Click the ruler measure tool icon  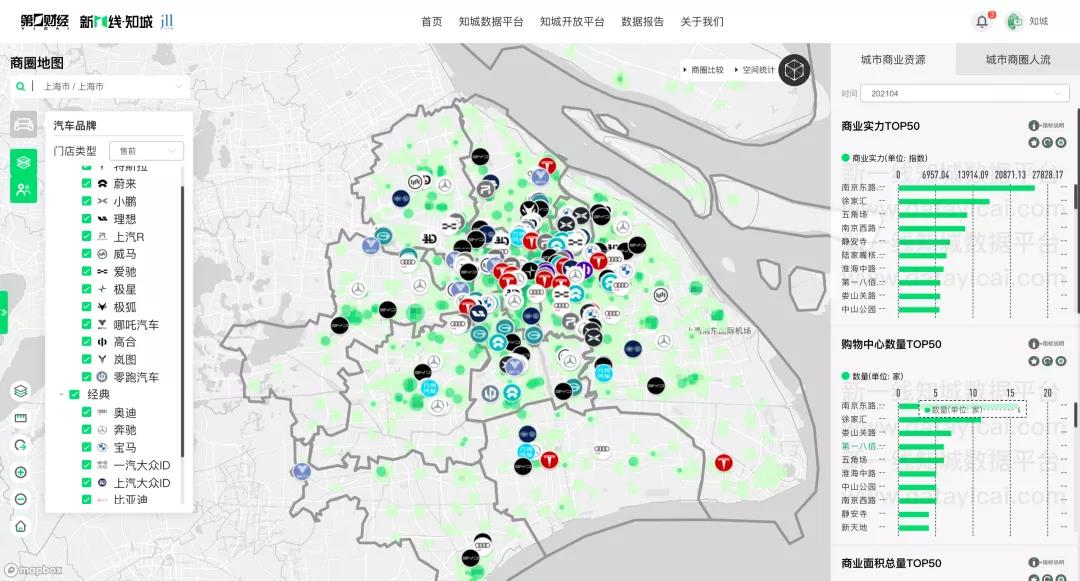(x=21, y=418)
